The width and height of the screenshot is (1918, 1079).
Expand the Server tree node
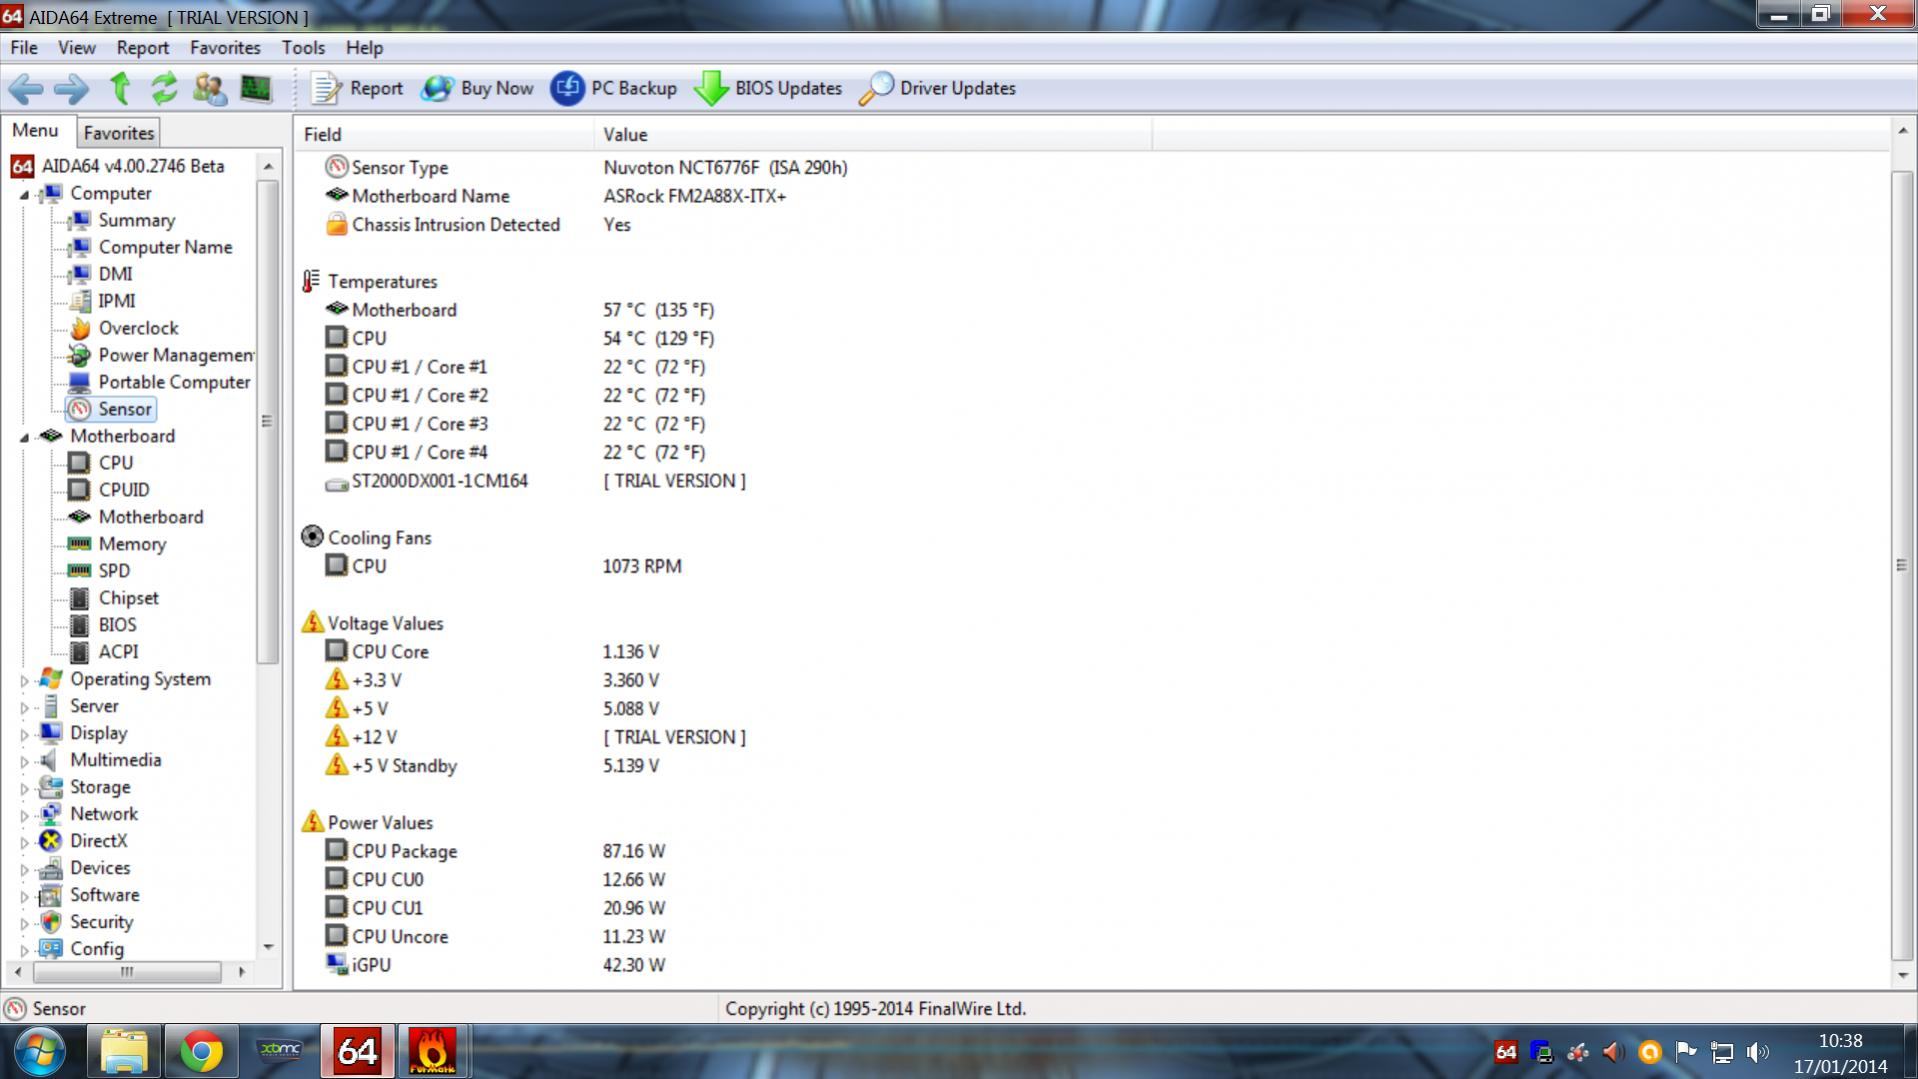[x=24, y=707]
